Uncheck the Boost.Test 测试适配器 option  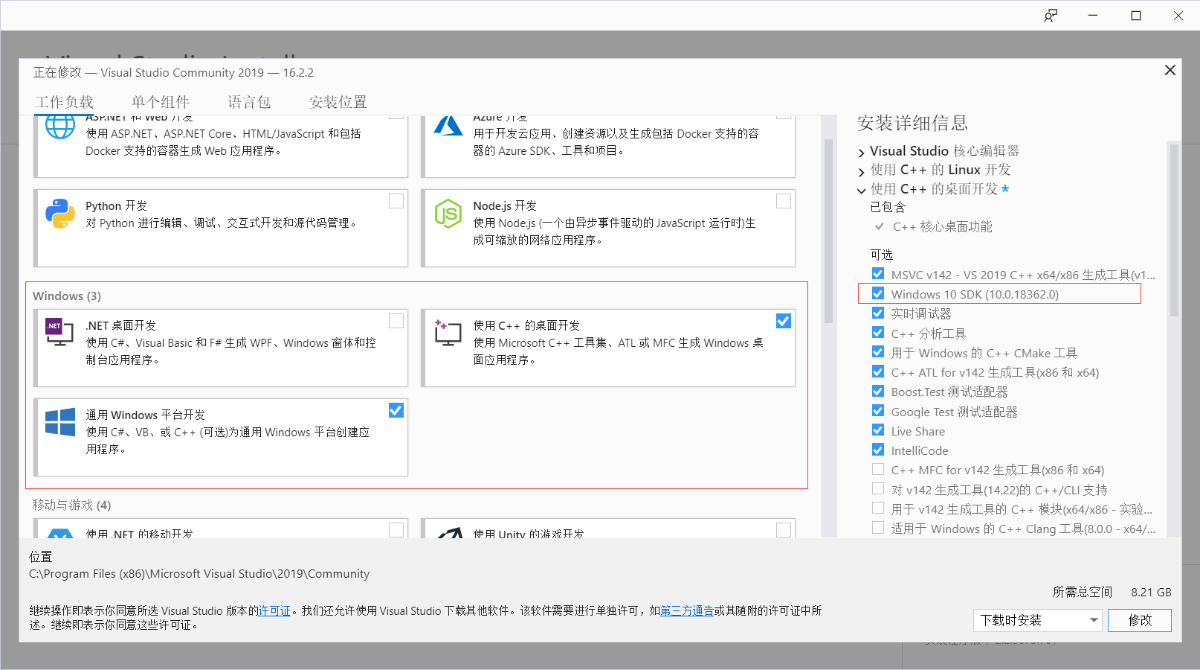(878, 391)
